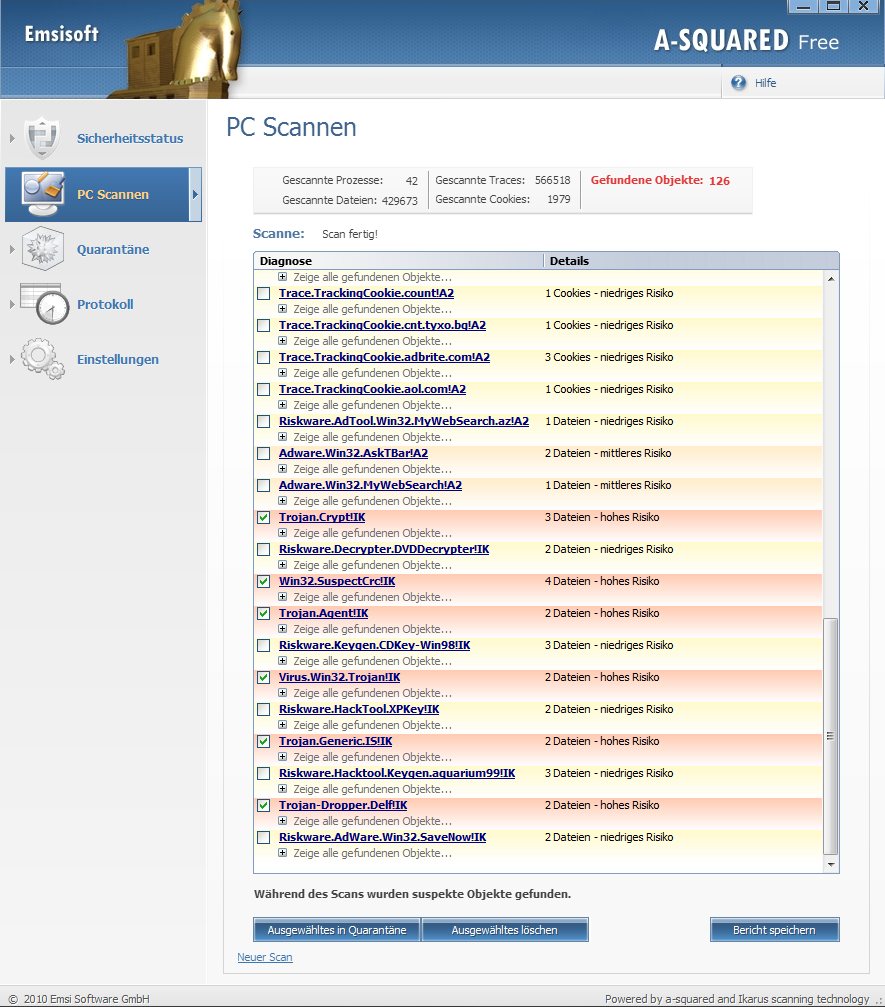Open the Quarantäne section label
This screenshot has width=885, height=1007.
(x=113, y=250)
